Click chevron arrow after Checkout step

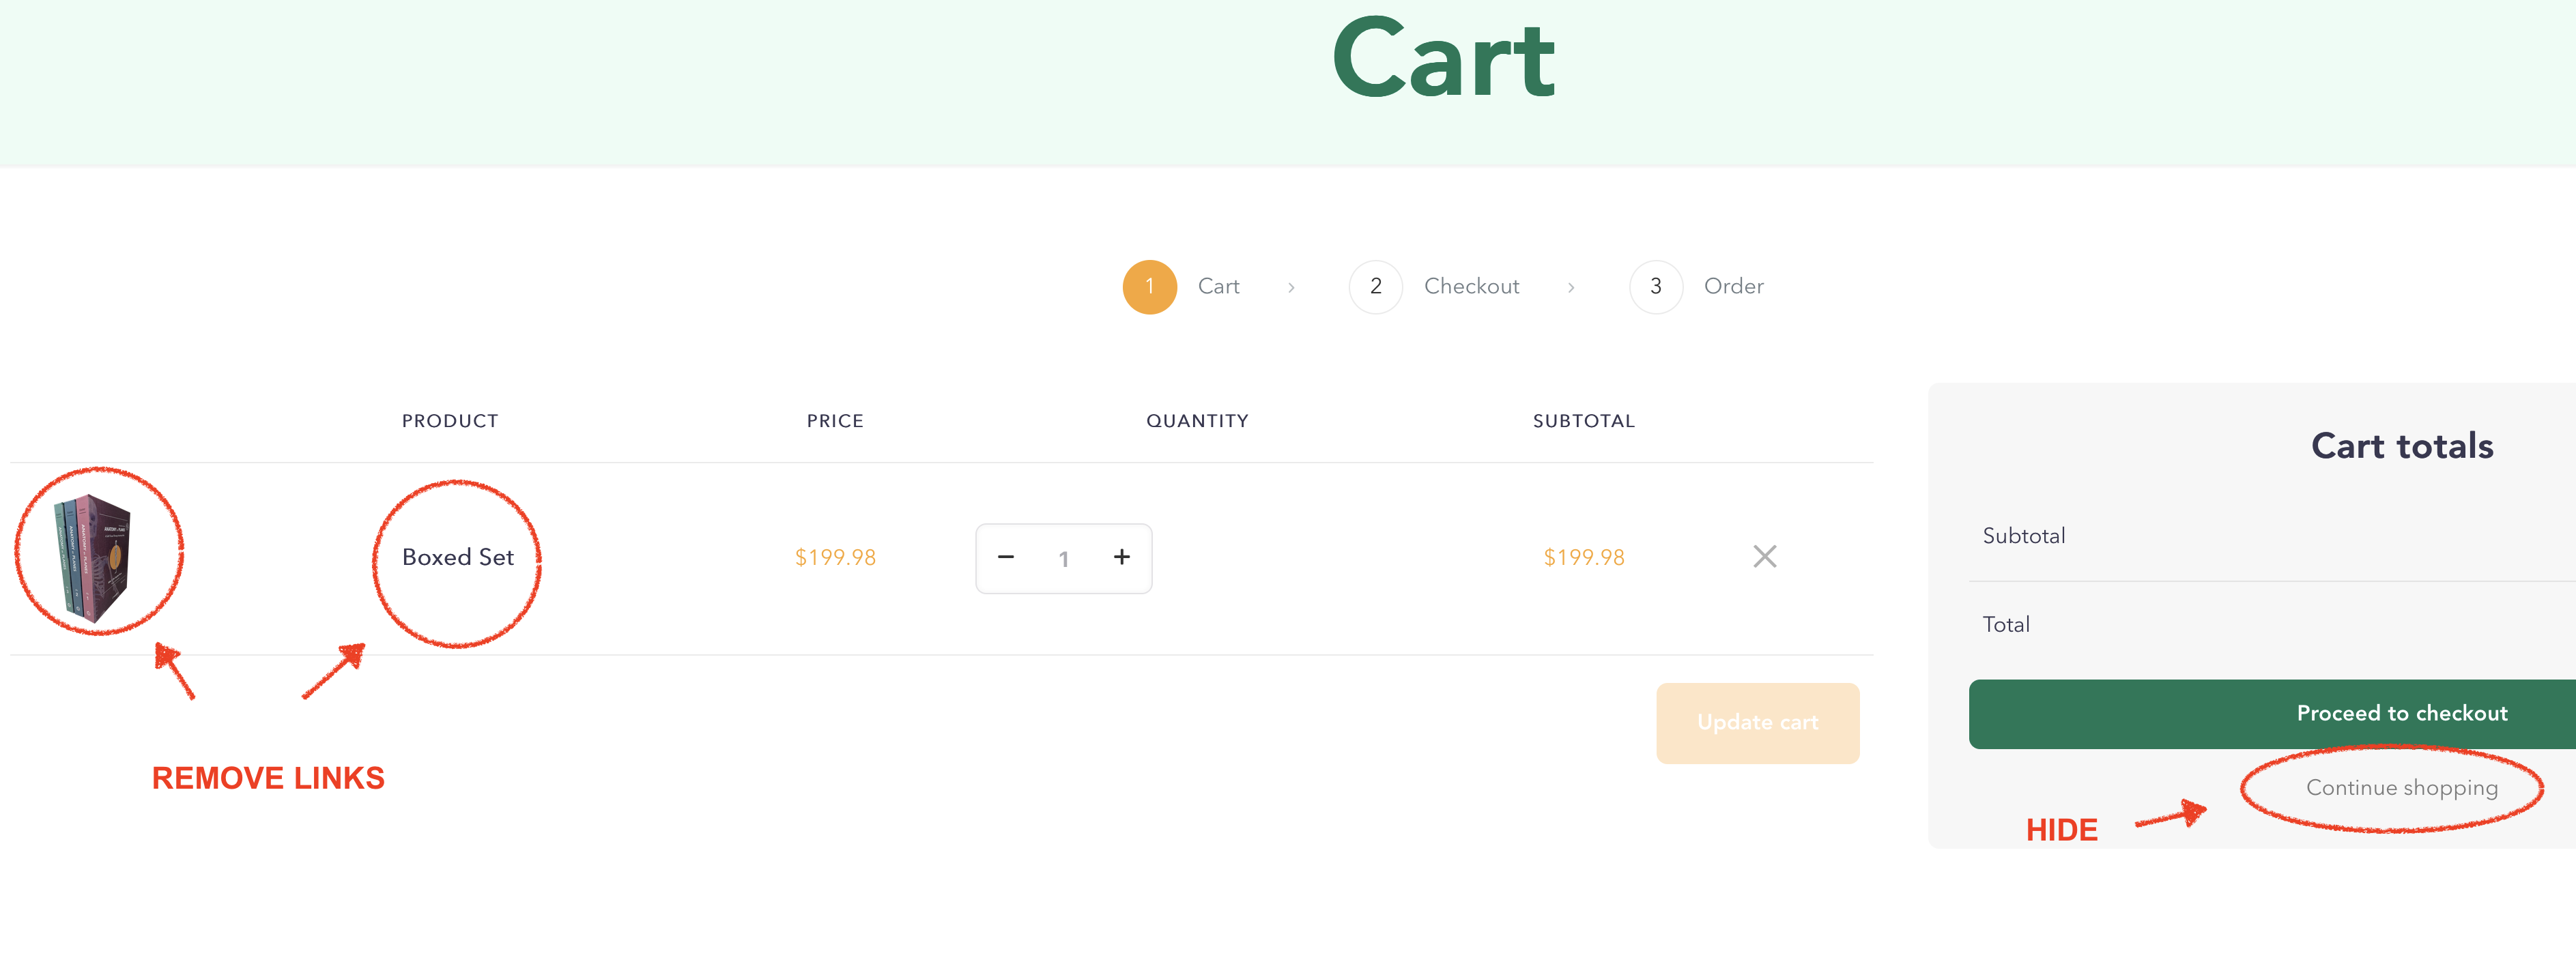(x=1571, y=288)
